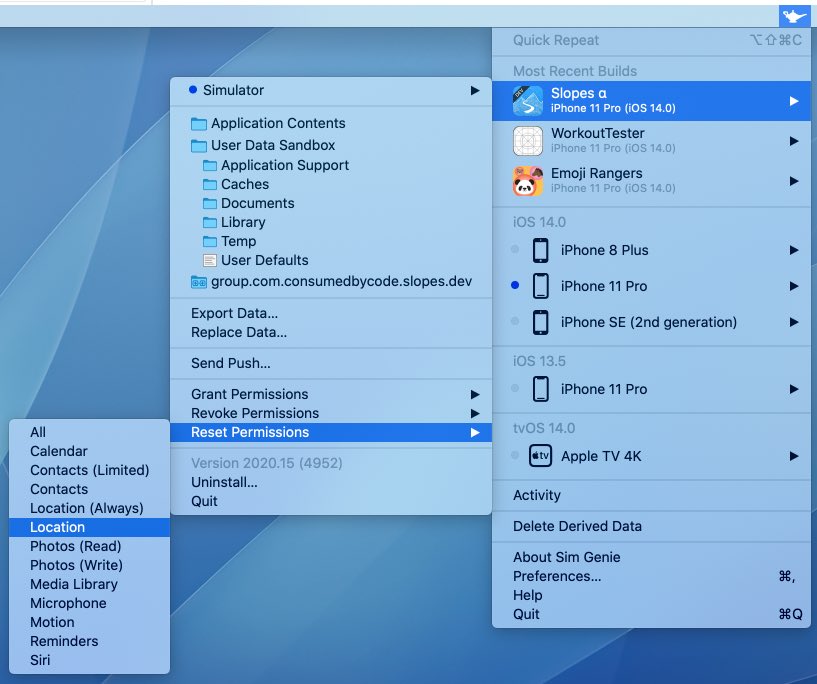Click the User Data Sandbox folder icon
Screen dimensions: 817x684
coord(199,146)
